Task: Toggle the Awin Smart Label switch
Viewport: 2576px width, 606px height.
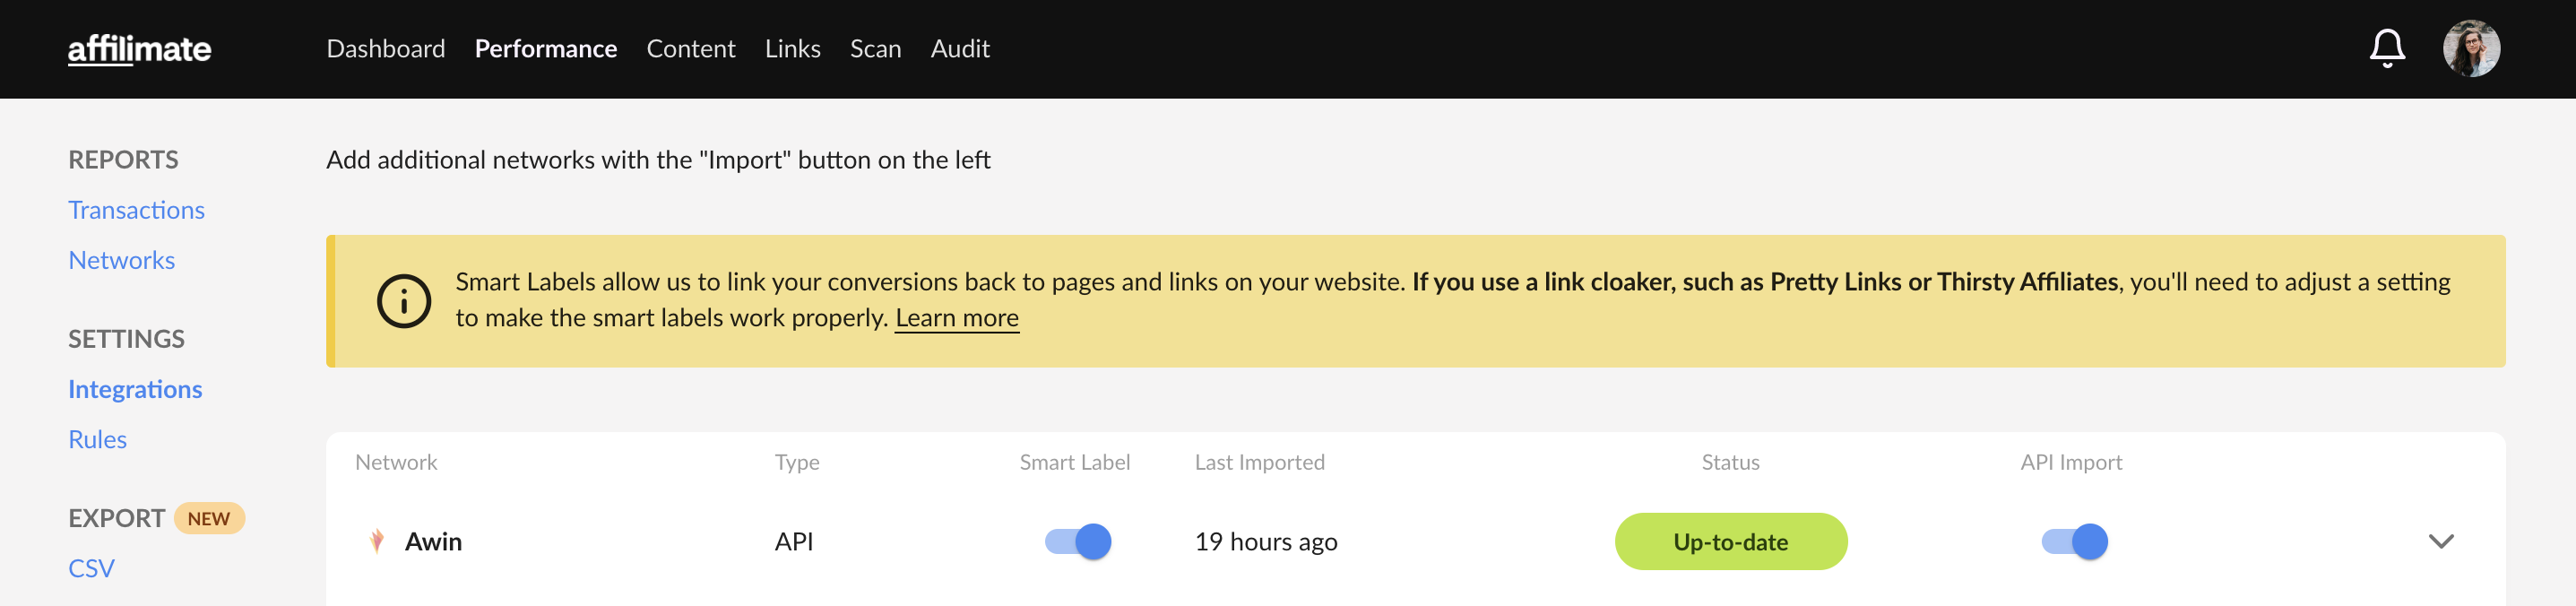Action: pos(1077,541)
